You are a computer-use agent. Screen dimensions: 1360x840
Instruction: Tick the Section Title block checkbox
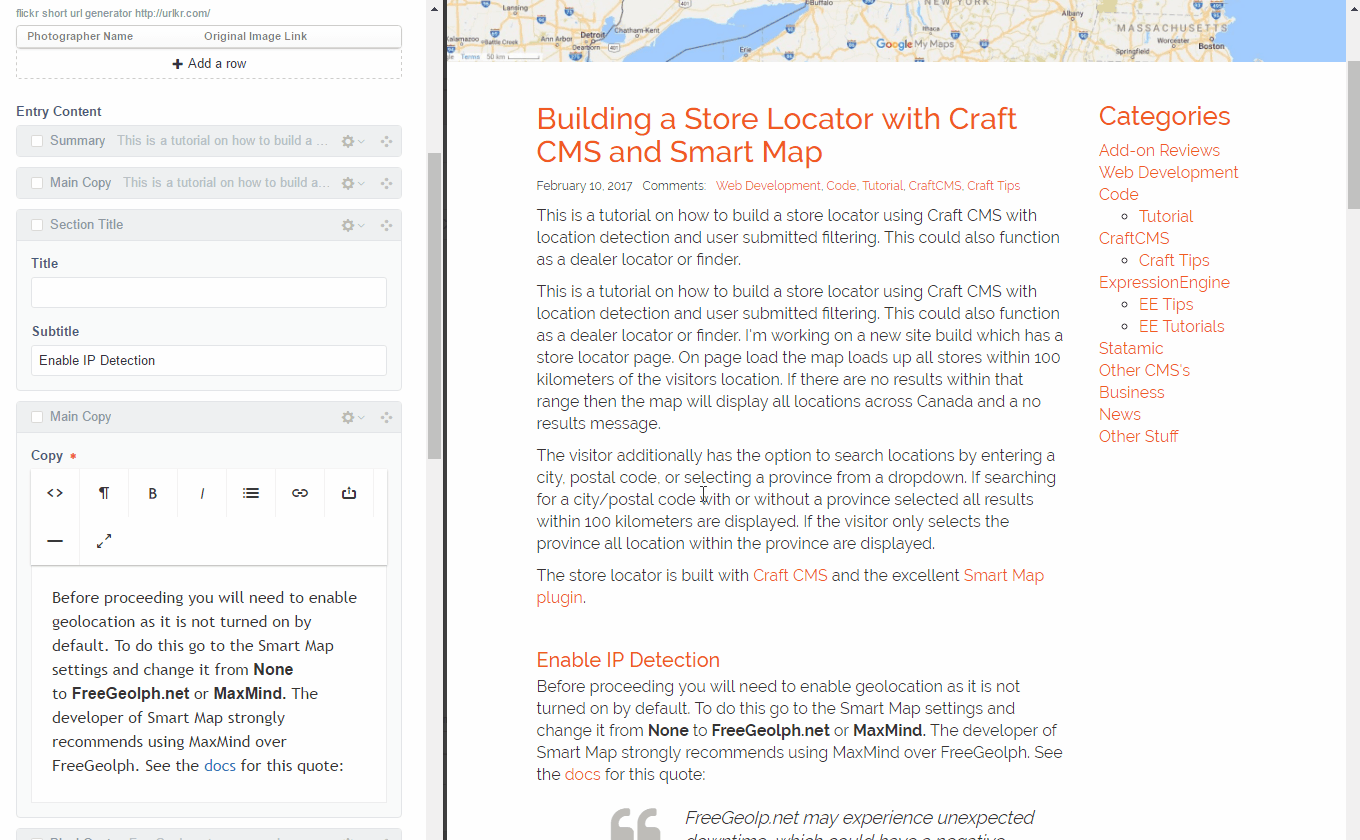click(37, 225)
